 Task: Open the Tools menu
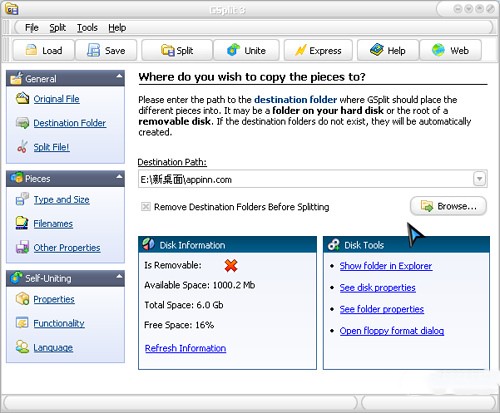coord(87,28)
